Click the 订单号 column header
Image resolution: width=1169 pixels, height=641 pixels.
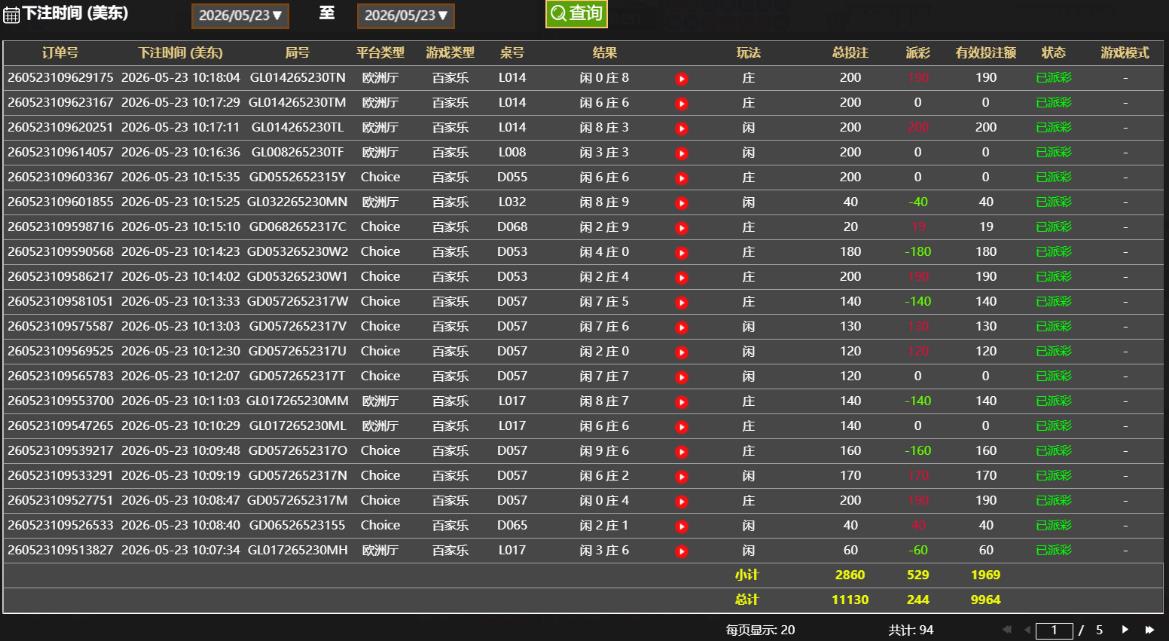tap(60, 53)
